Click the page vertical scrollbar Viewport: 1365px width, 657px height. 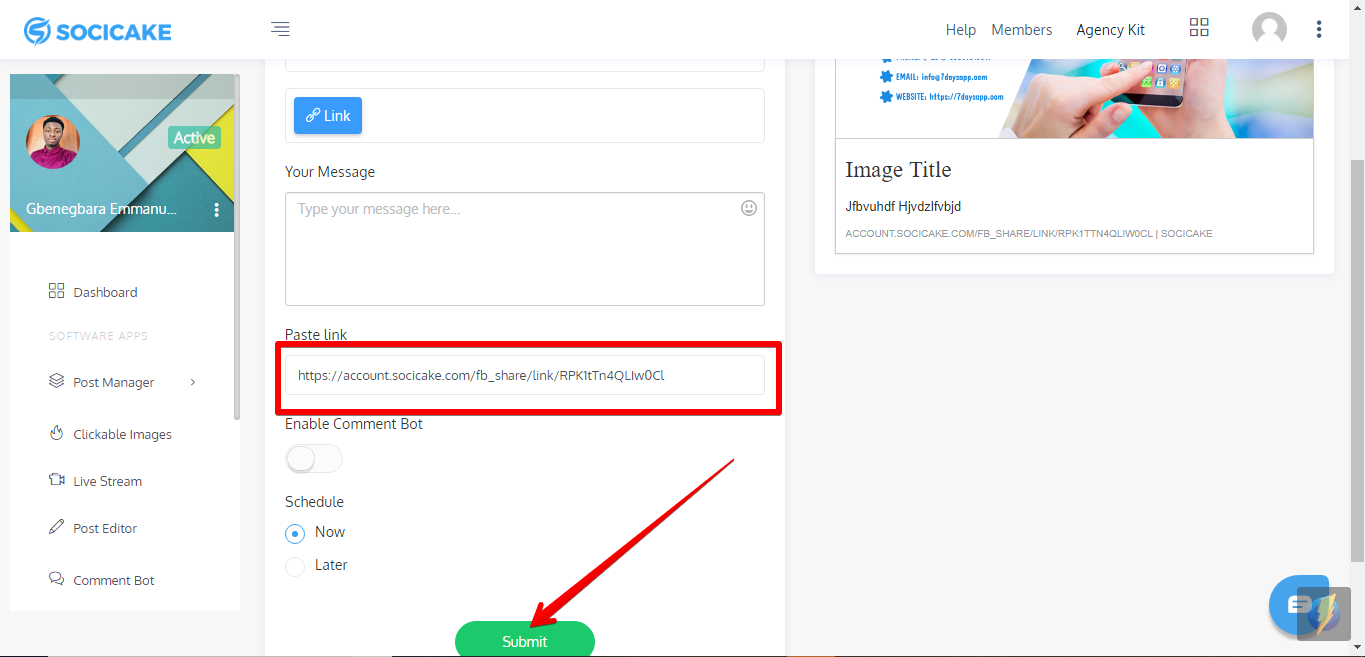[1357, 360]
